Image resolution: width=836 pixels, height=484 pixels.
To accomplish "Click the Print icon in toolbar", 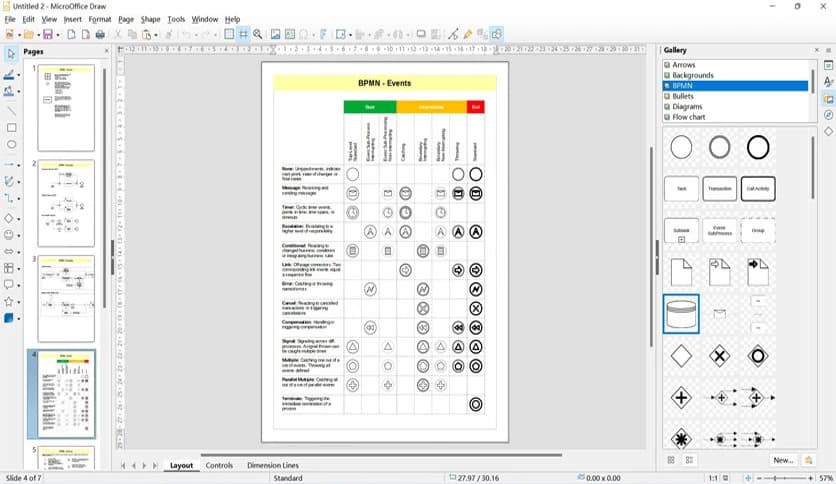I will [100, 35].
